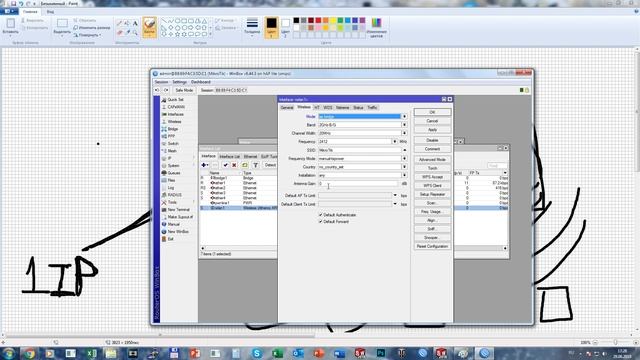Adjust the Paint zoom slider
Viewport: 640px width, 360px height.
pyautogui.click(x=615, y=342)
